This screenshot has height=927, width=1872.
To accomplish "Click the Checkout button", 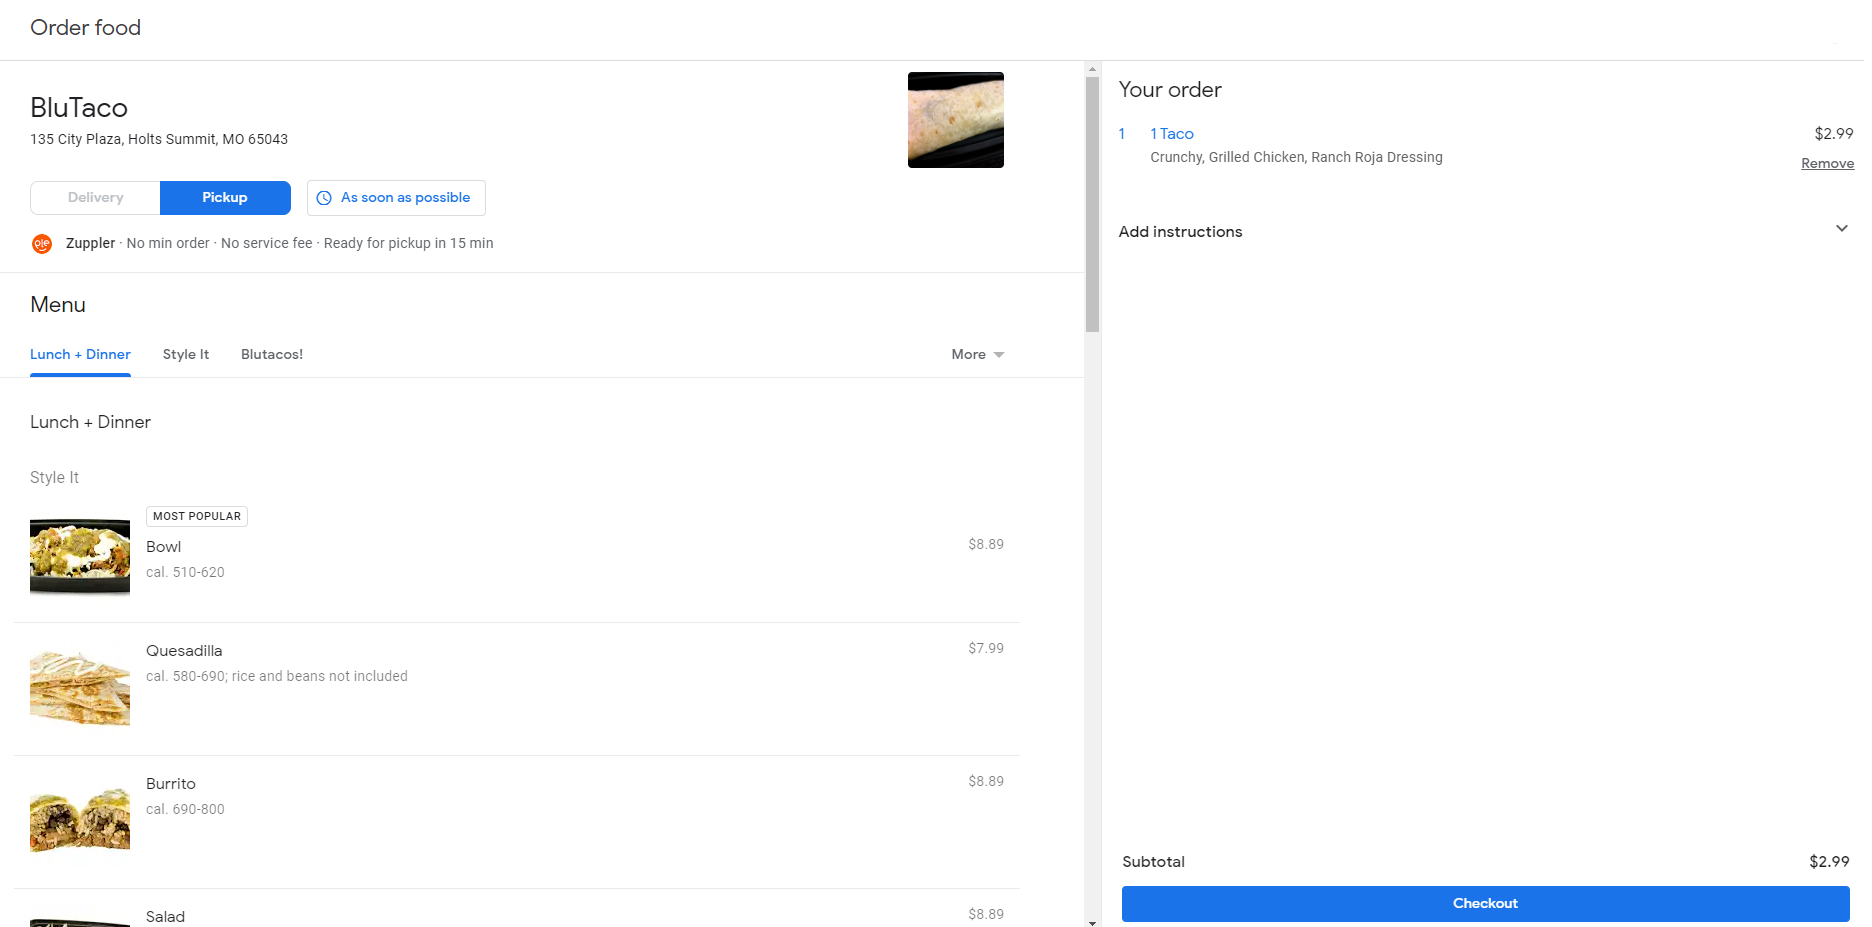I will pyautogui.click(x=1485, y=903).
